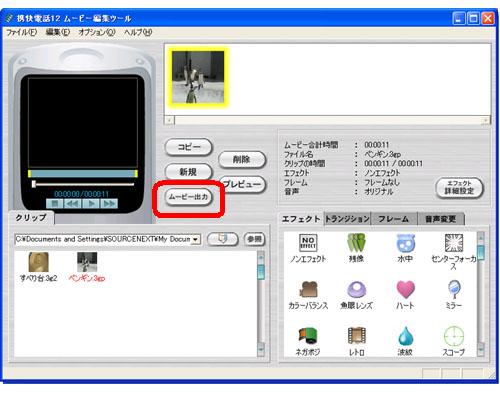Click the effects list vertical scrollbar thumb
500x397 pixels.
click(x=480, y=252)
